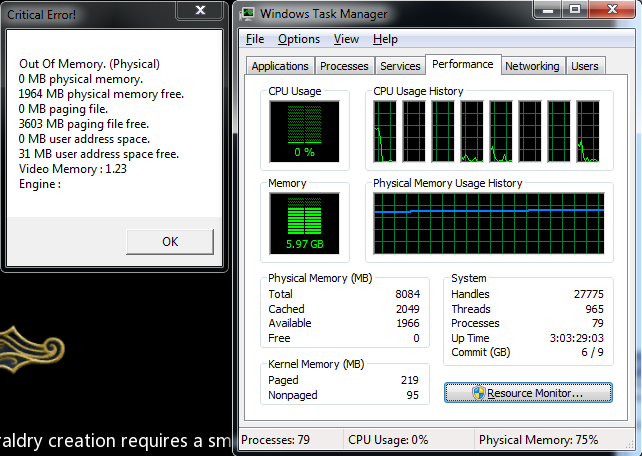Click the CPU Usage 0 % meter
642x456 pixels.
click(x=304, y=131)
